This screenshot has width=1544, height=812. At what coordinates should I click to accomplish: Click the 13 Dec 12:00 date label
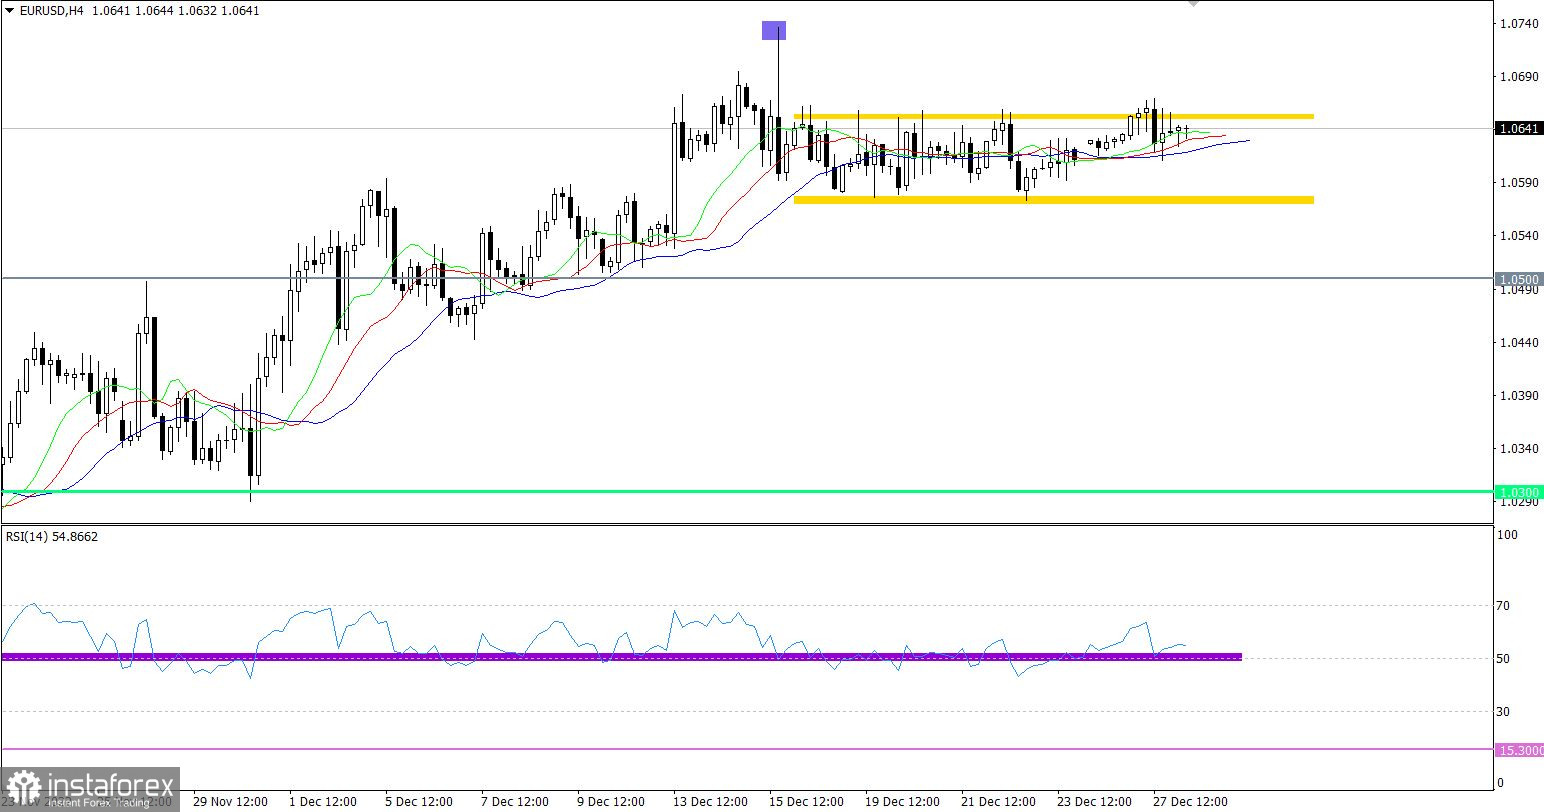pos(710,802)
